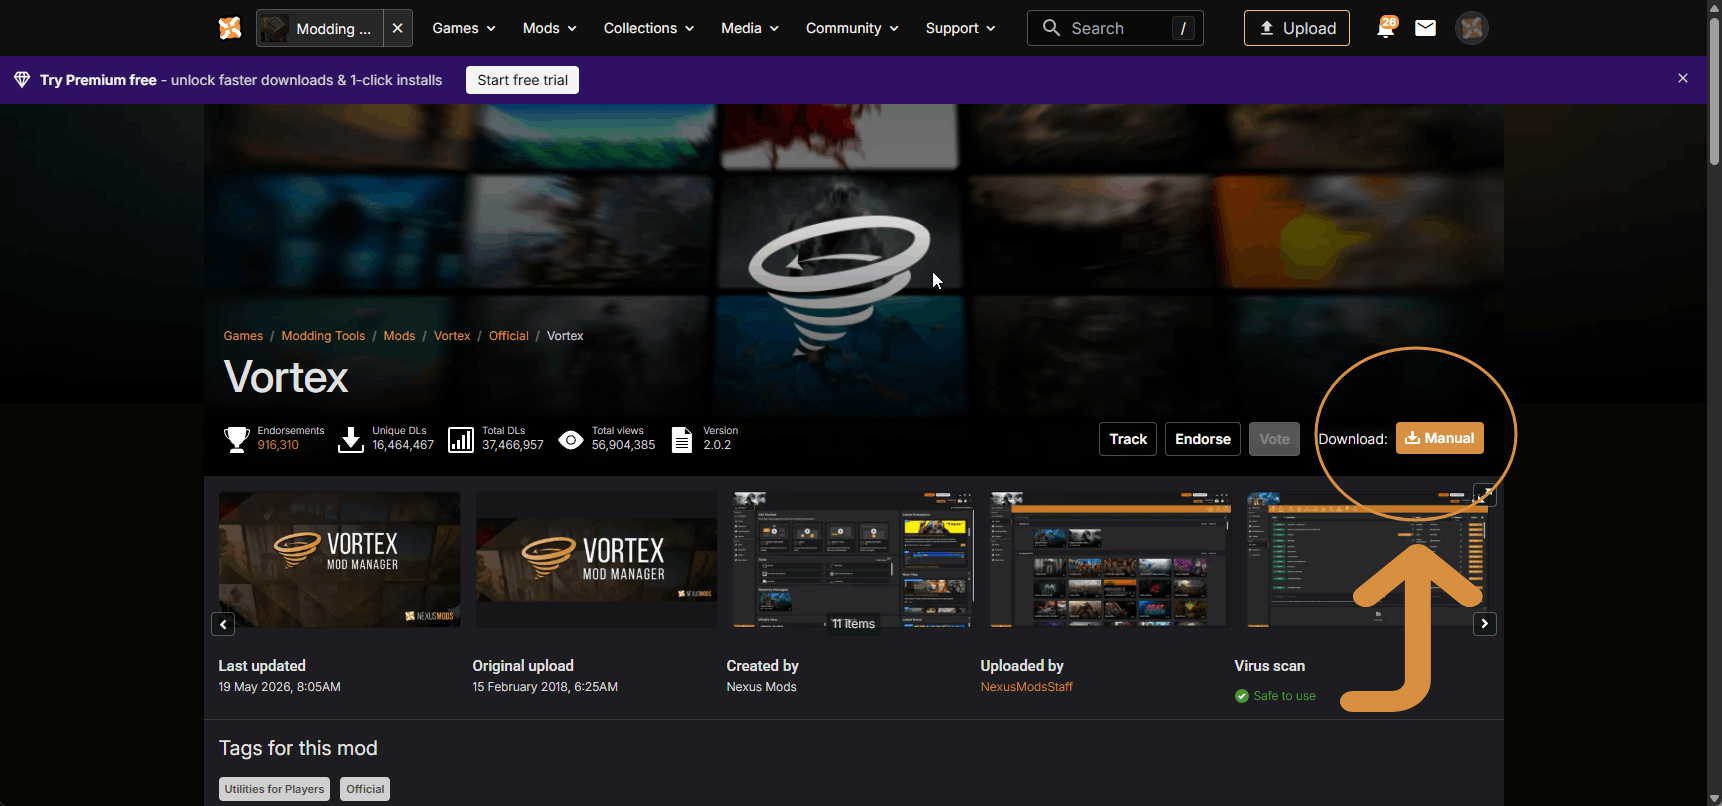Open the Media dropdown menu
This screenshot has width=1722, height=806.
click(750, 28)
